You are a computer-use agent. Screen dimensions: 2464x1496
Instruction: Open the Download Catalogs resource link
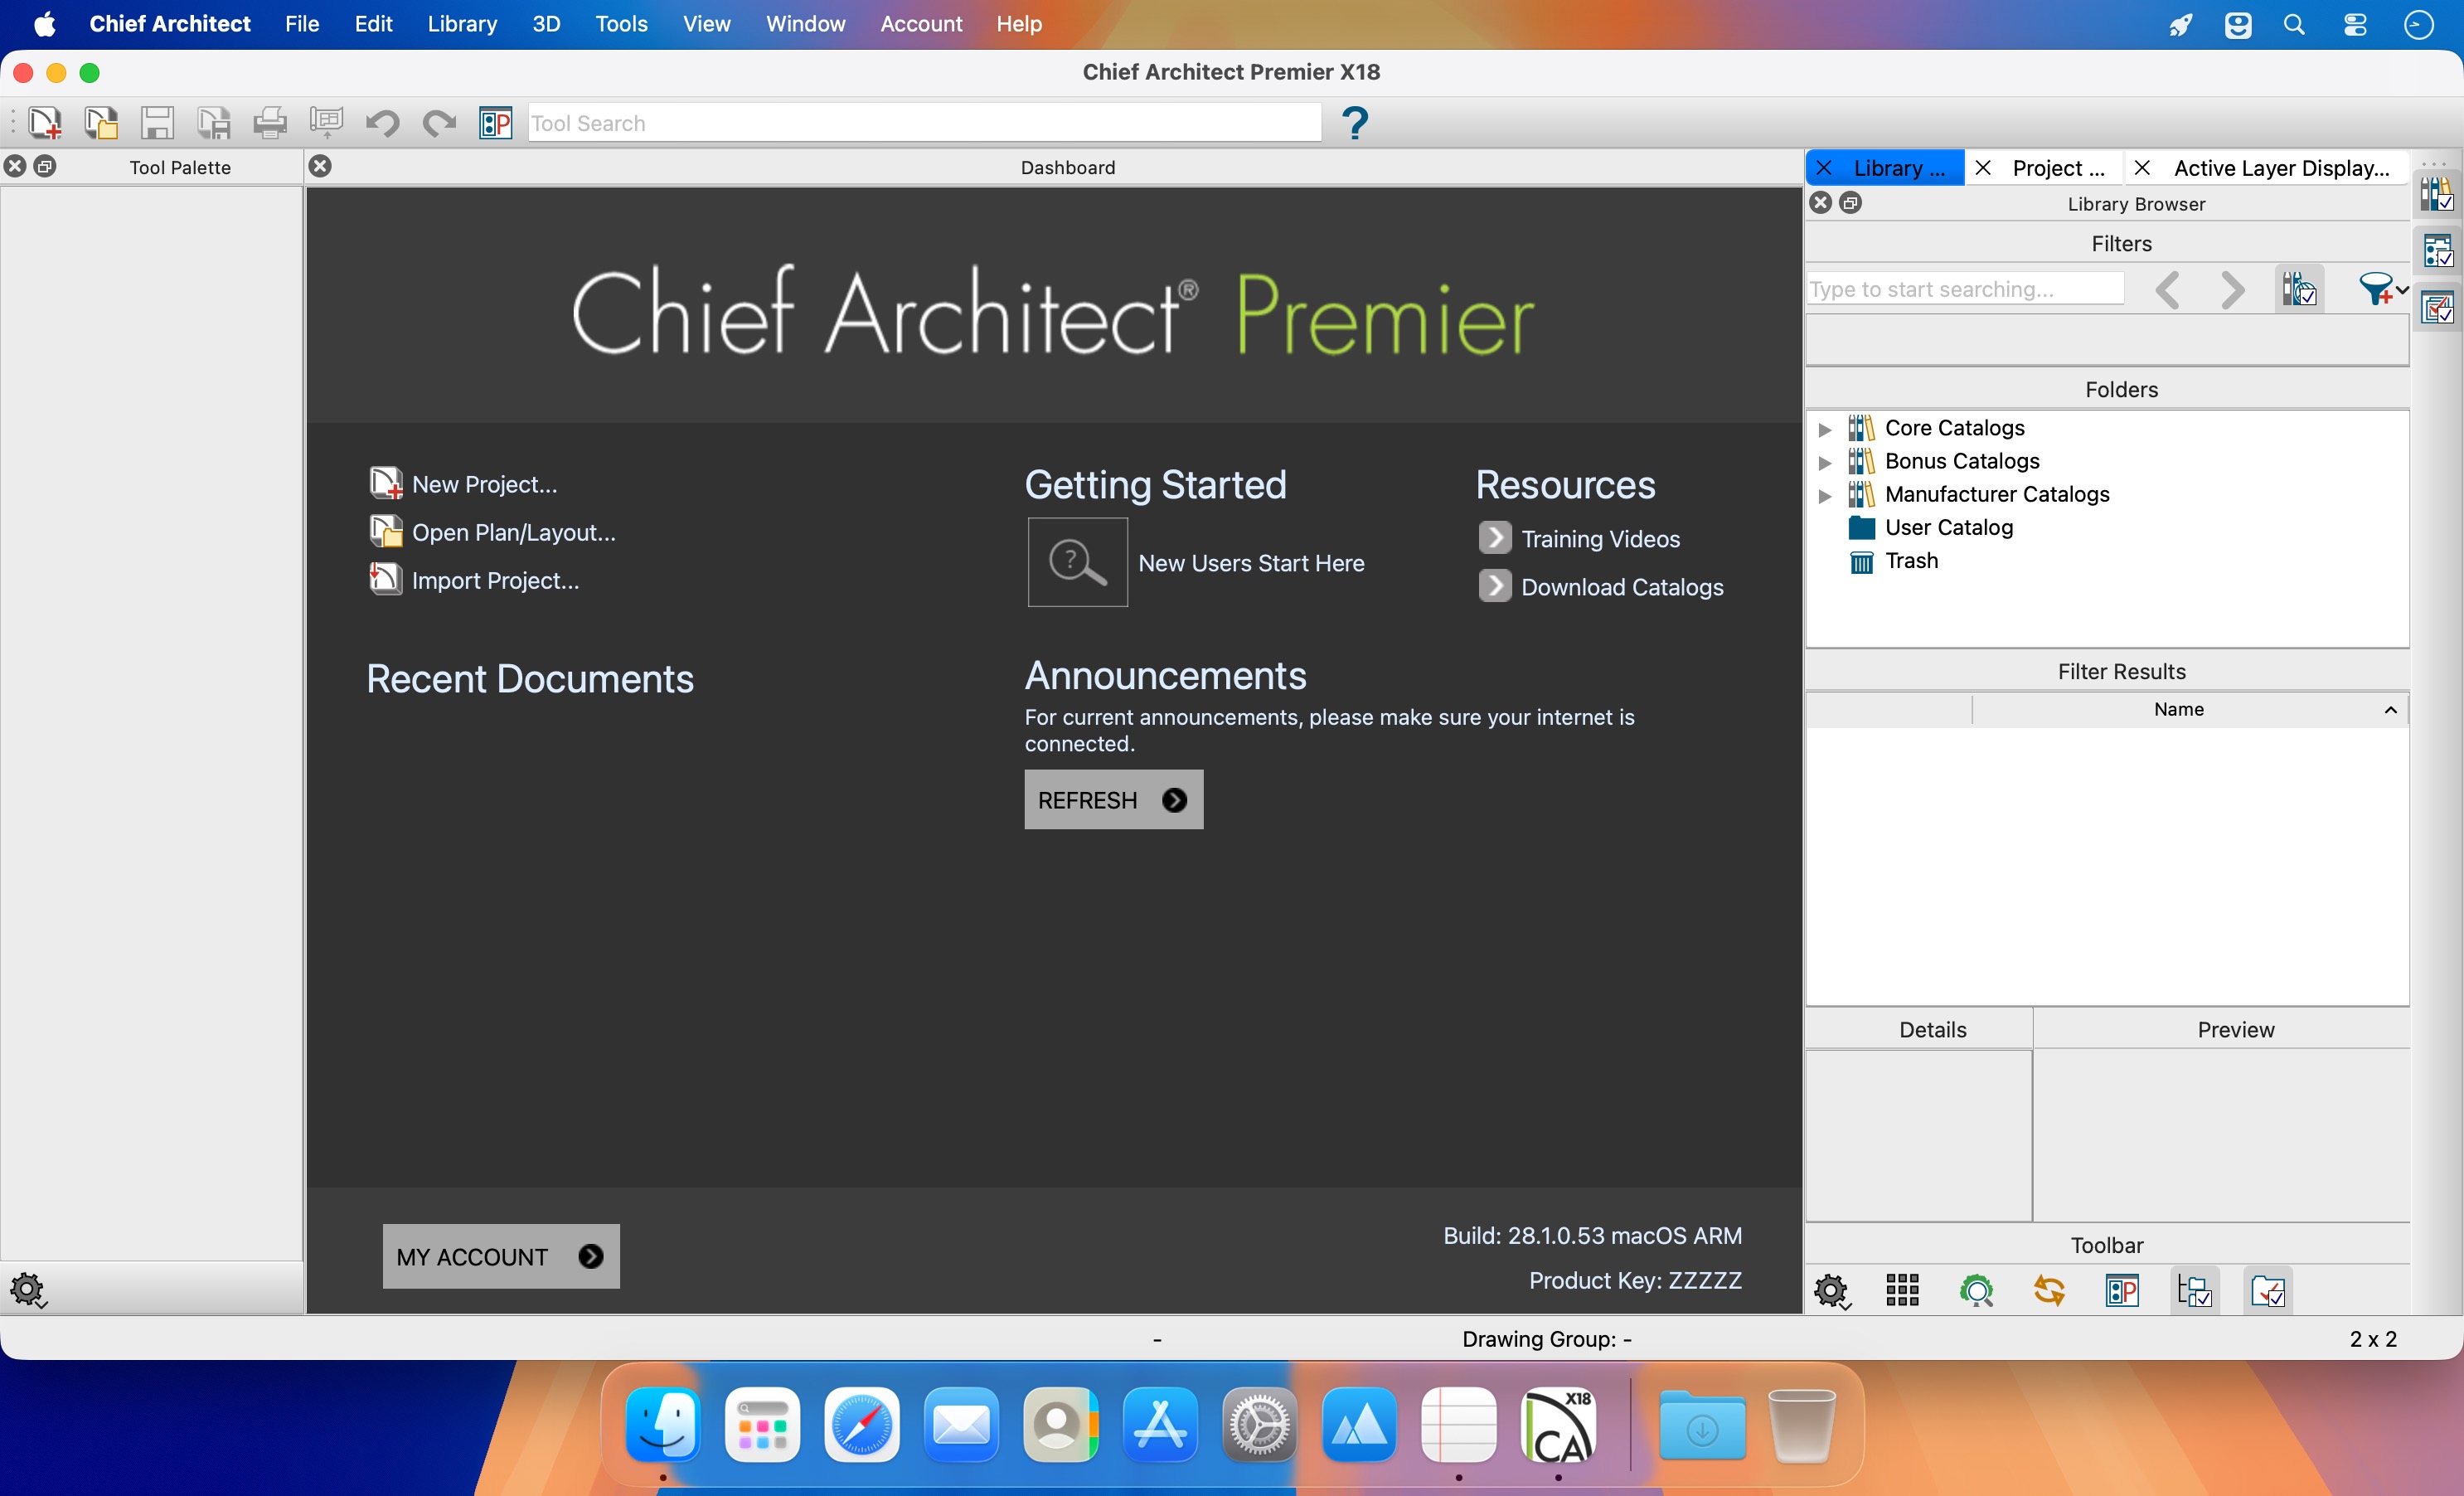(1602, 587)
